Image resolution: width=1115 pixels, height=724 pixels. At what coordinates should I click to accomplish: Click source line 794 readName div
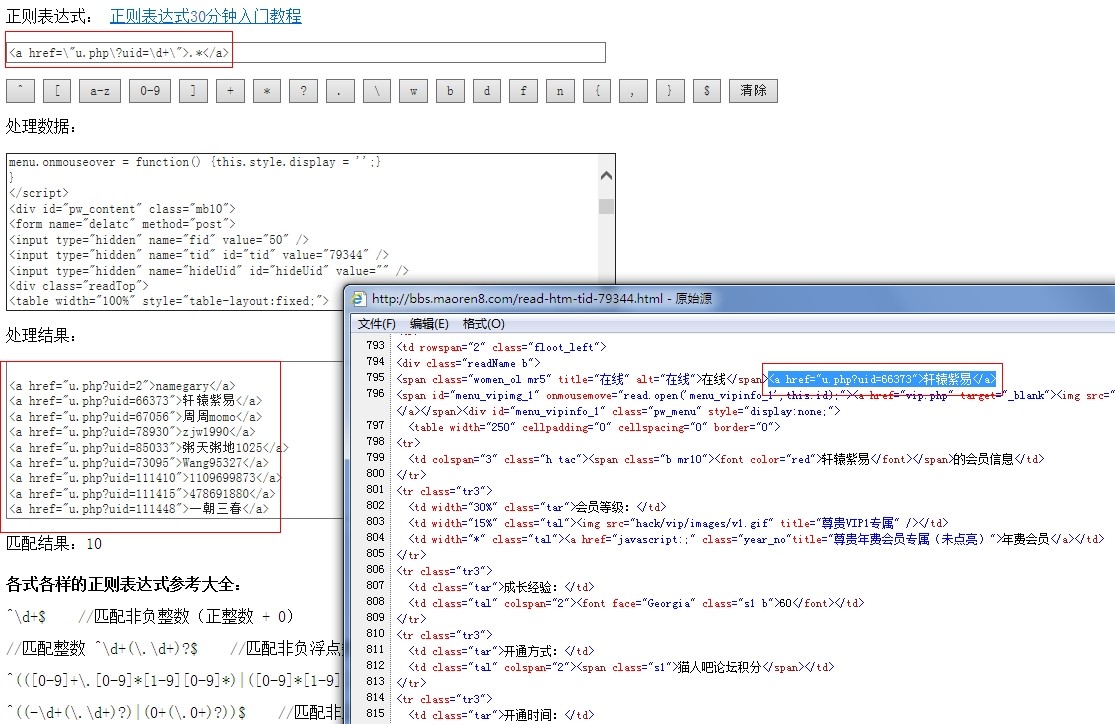coord(466,363)
